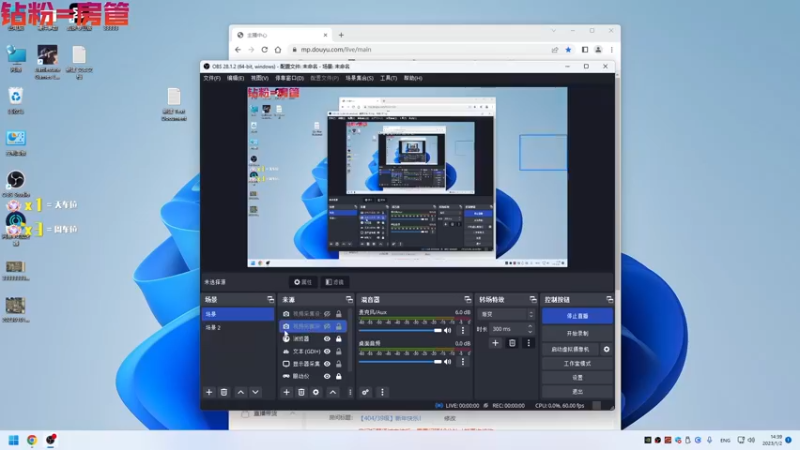Open audio mixer menu dots at bottom
800x450 pixels.
[x=382, y=392]
